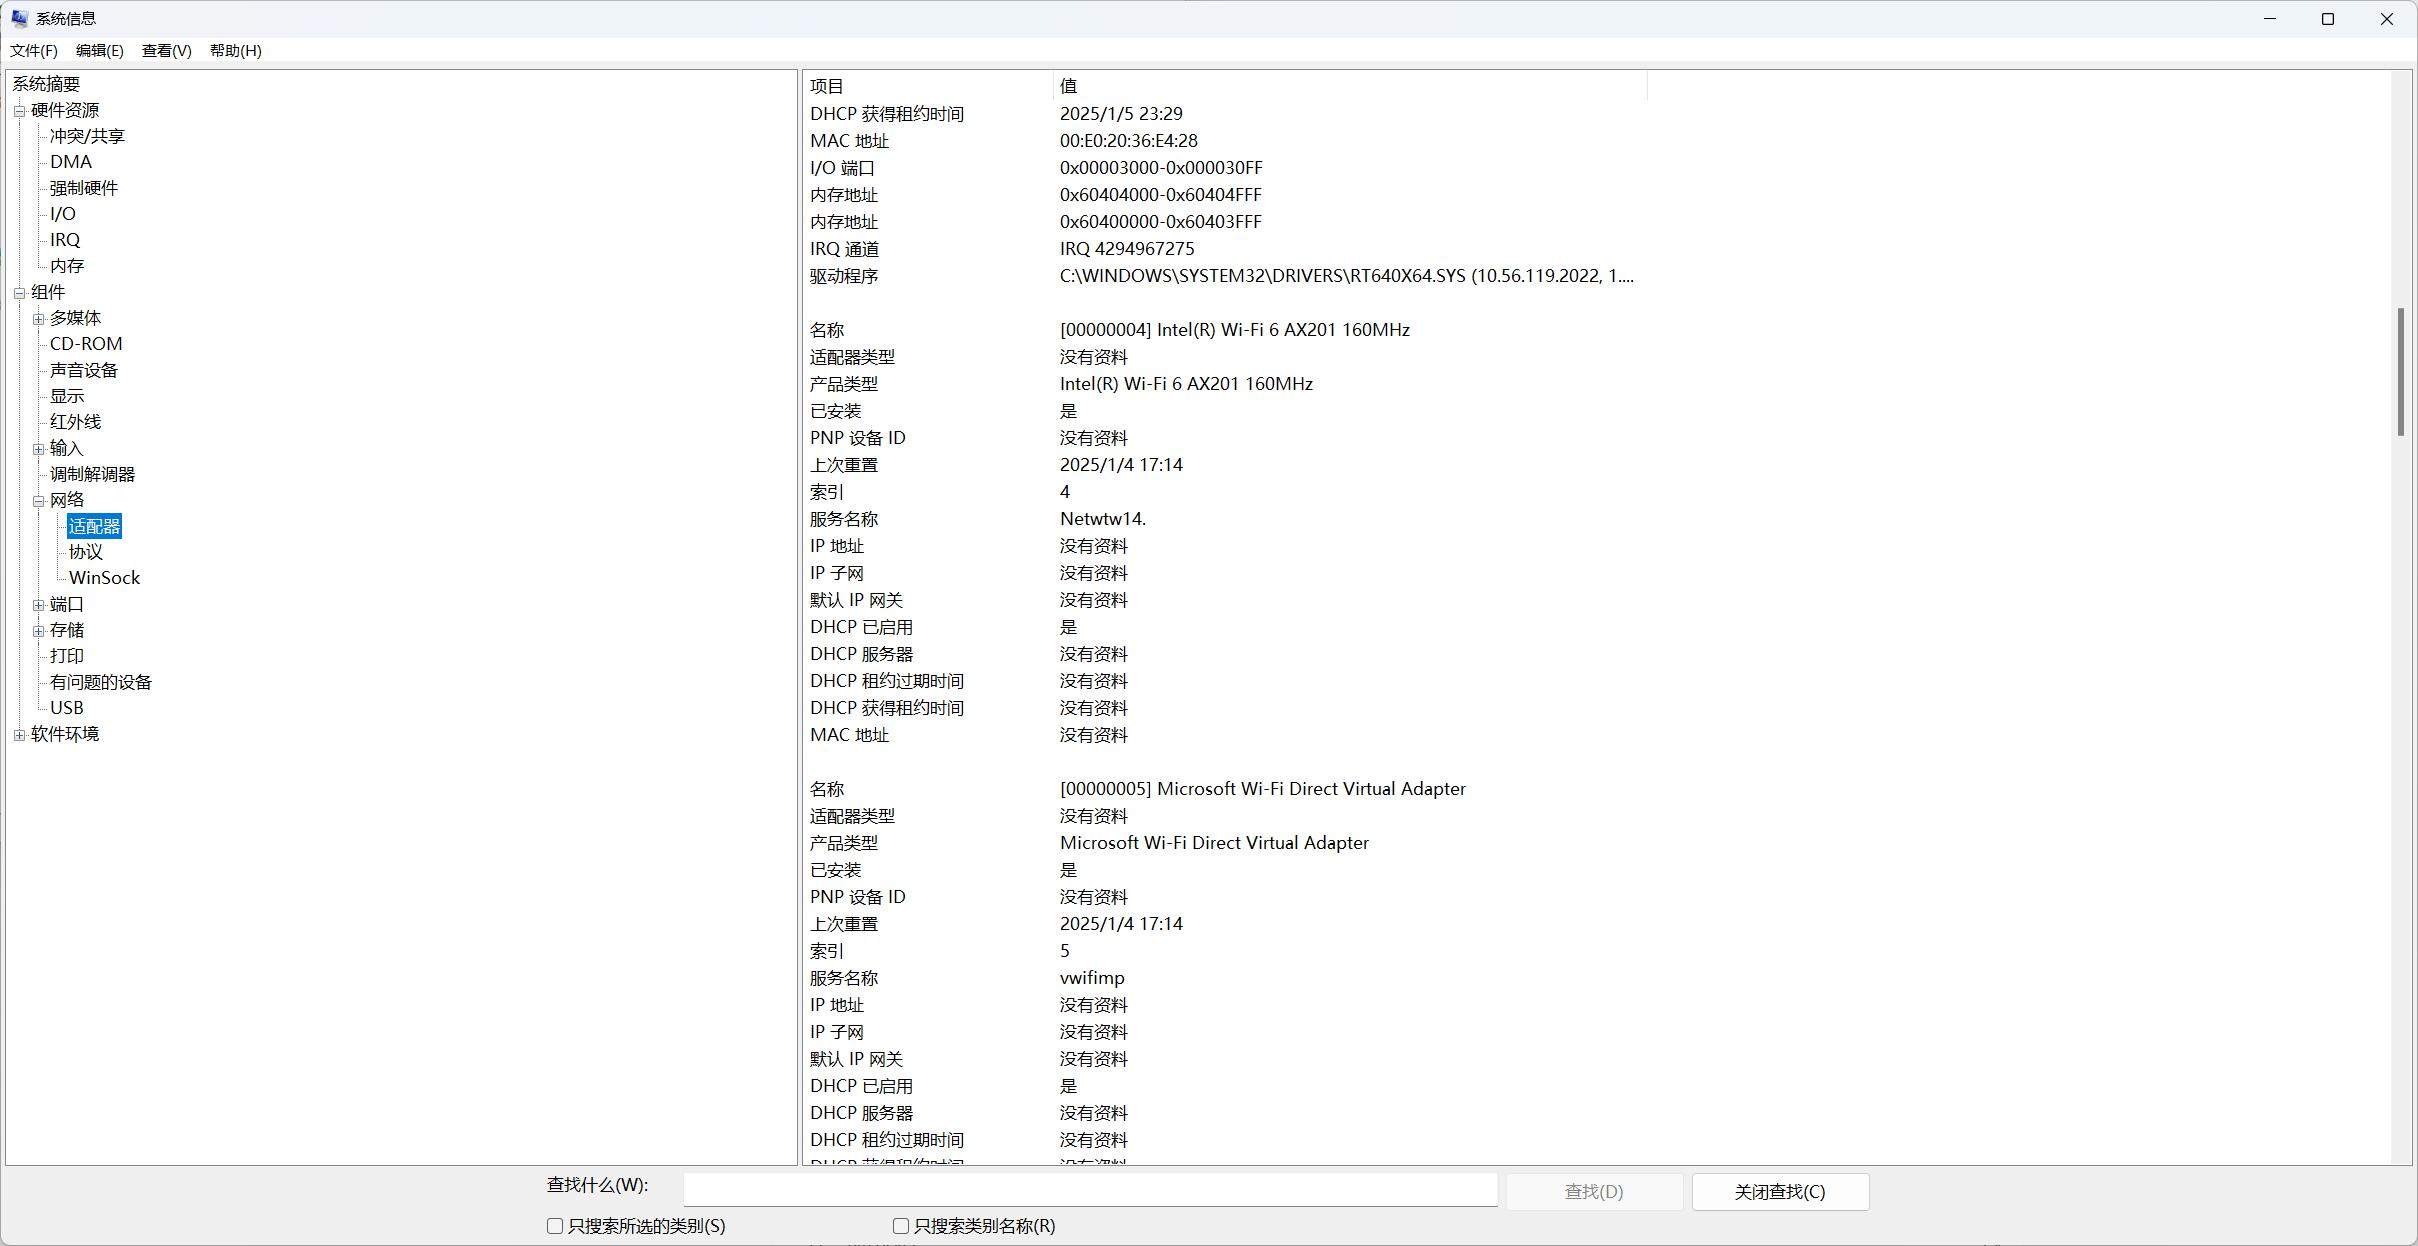Expand the 多媒体 tree node

point(38,319)
